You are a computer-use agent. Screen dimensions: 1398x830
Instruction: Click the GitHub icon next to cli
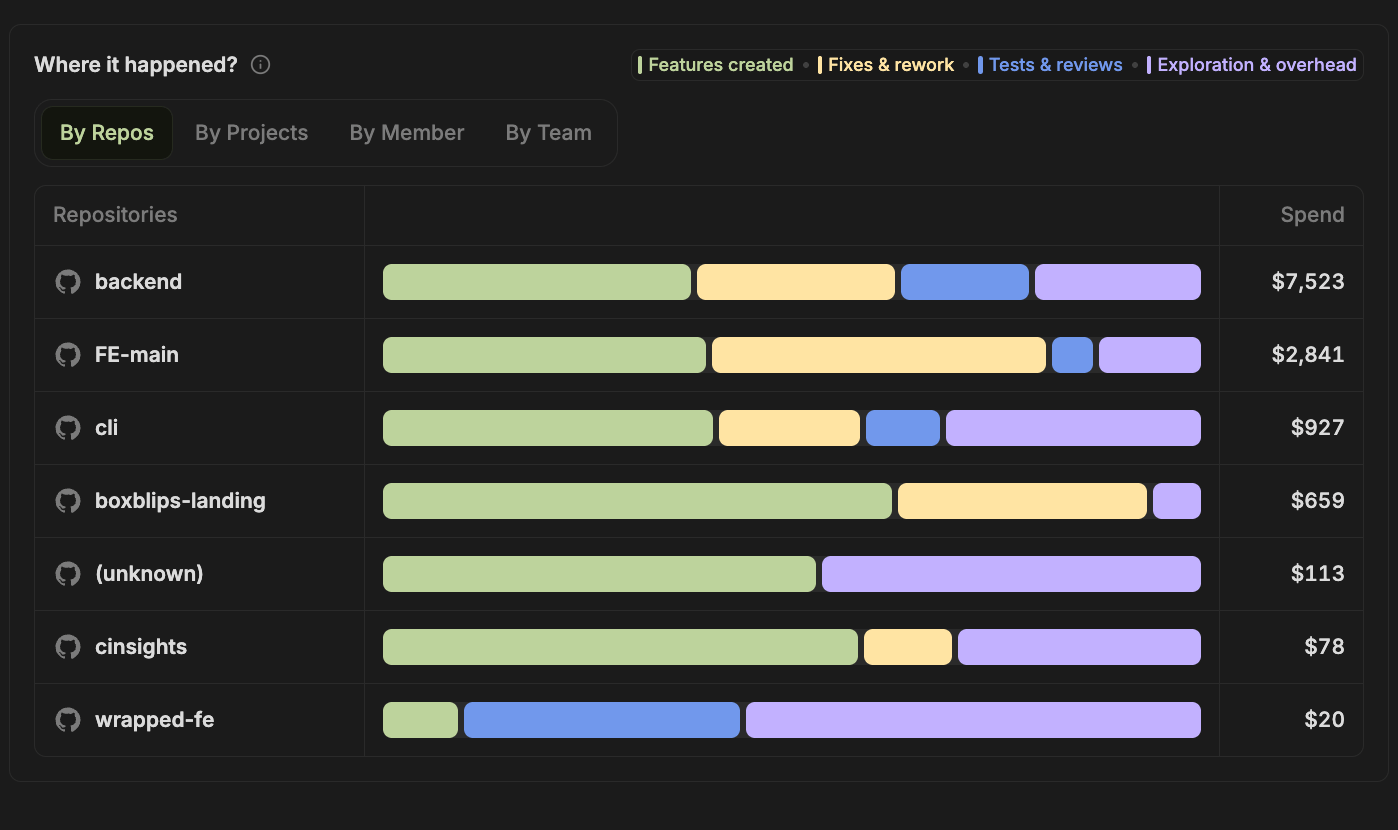click(x=68, y=428)
